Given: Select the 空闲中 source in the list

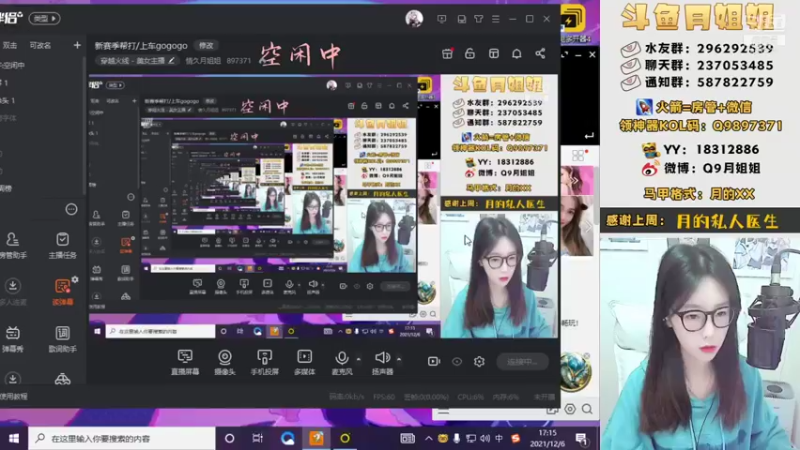Looking at the screenshot, I should (x=13, y=65).
